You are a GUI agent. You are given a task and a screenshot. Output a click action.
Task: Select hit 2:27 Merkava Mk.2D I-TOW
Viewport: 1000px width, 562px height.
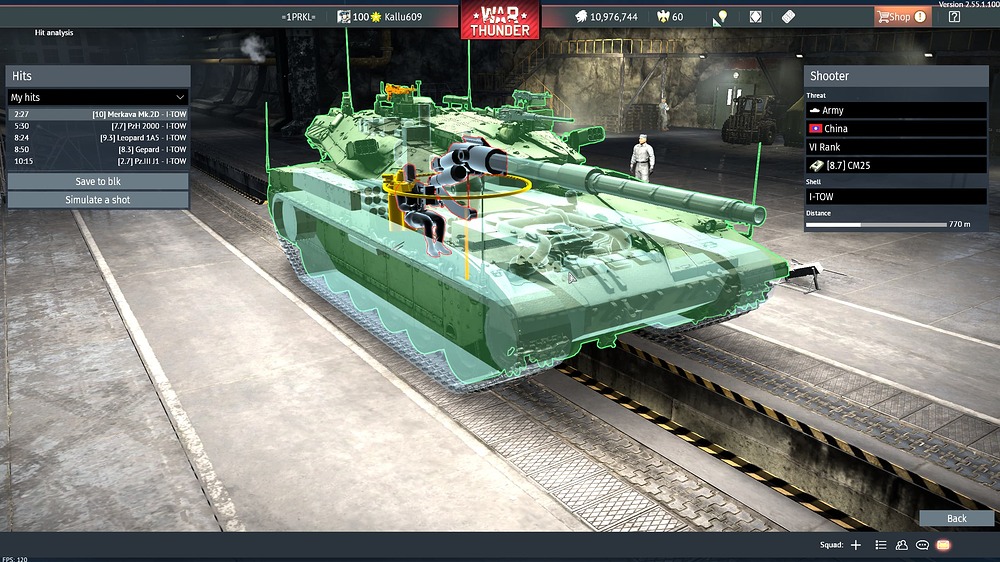tap(98, 114)
